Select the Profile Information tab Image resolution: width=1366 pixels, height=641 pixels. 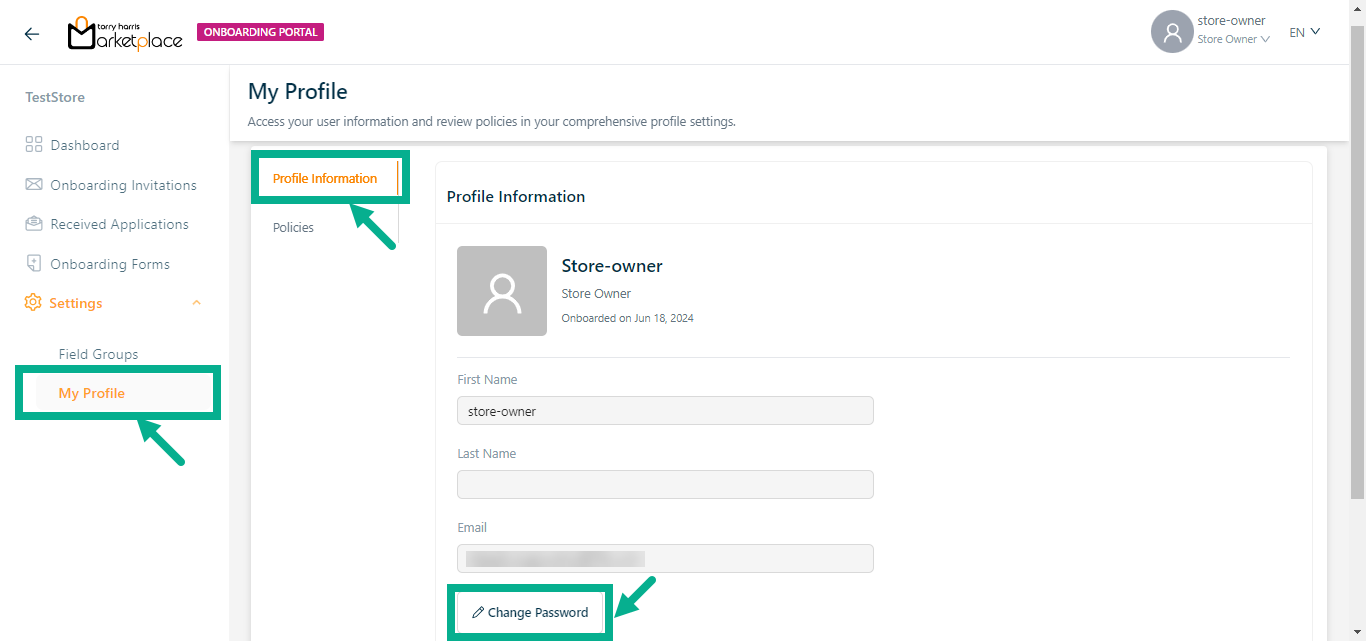pyautogui.click(x=325, y=179)
